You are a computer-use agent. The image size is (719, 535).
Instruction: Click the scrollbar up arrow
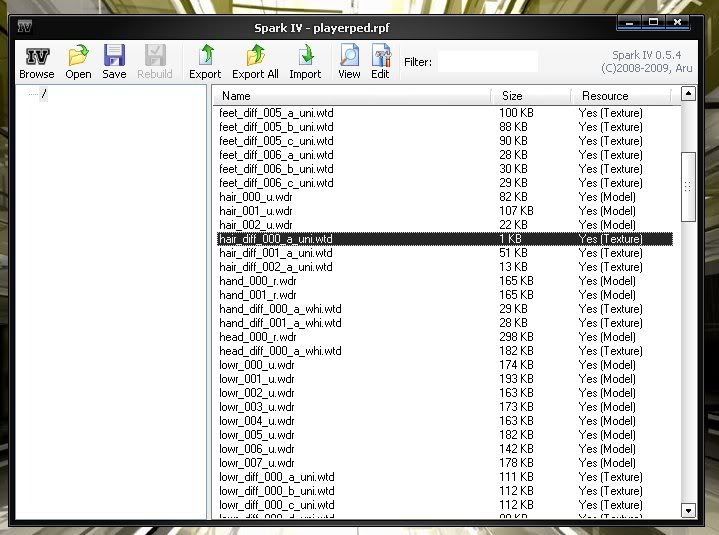(x=688, y=94)
